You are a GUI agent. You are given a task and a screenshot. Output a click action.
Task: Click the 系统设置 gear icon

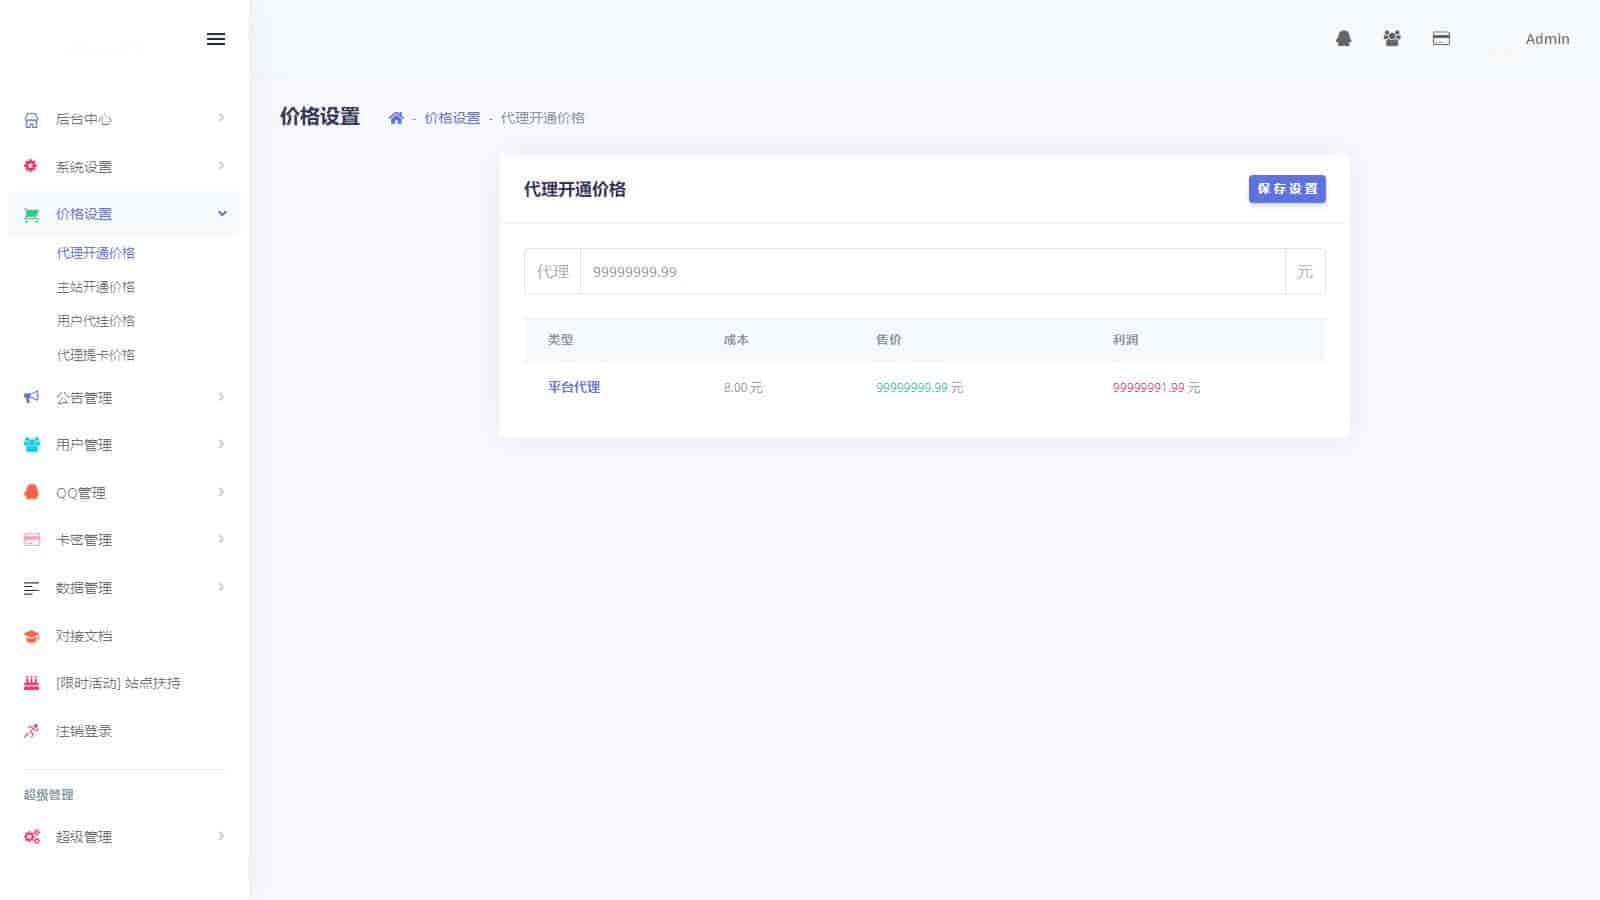[x=31, y=166]
